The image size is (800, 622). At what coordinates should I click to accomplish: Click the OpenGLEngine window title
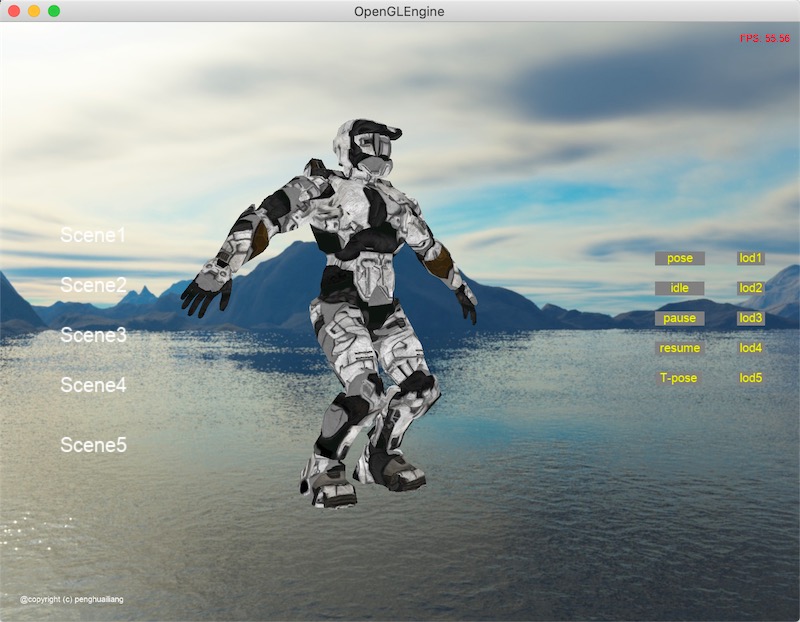click(x=399, y=12)
